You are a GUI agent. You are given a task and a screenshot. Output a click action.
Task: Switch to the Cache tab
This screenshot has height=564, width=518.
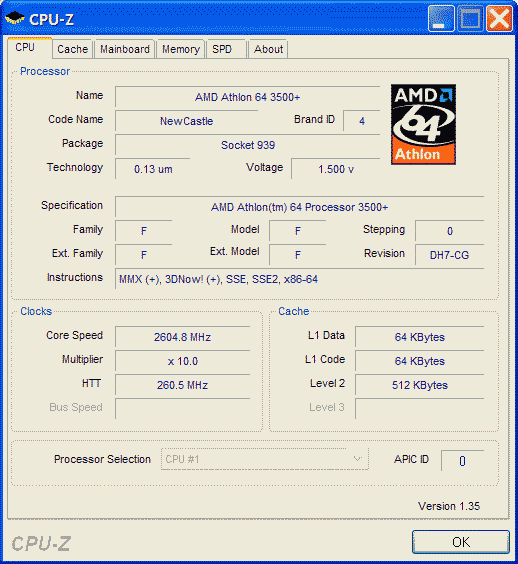pyautogui.click(x=73, y=49)
